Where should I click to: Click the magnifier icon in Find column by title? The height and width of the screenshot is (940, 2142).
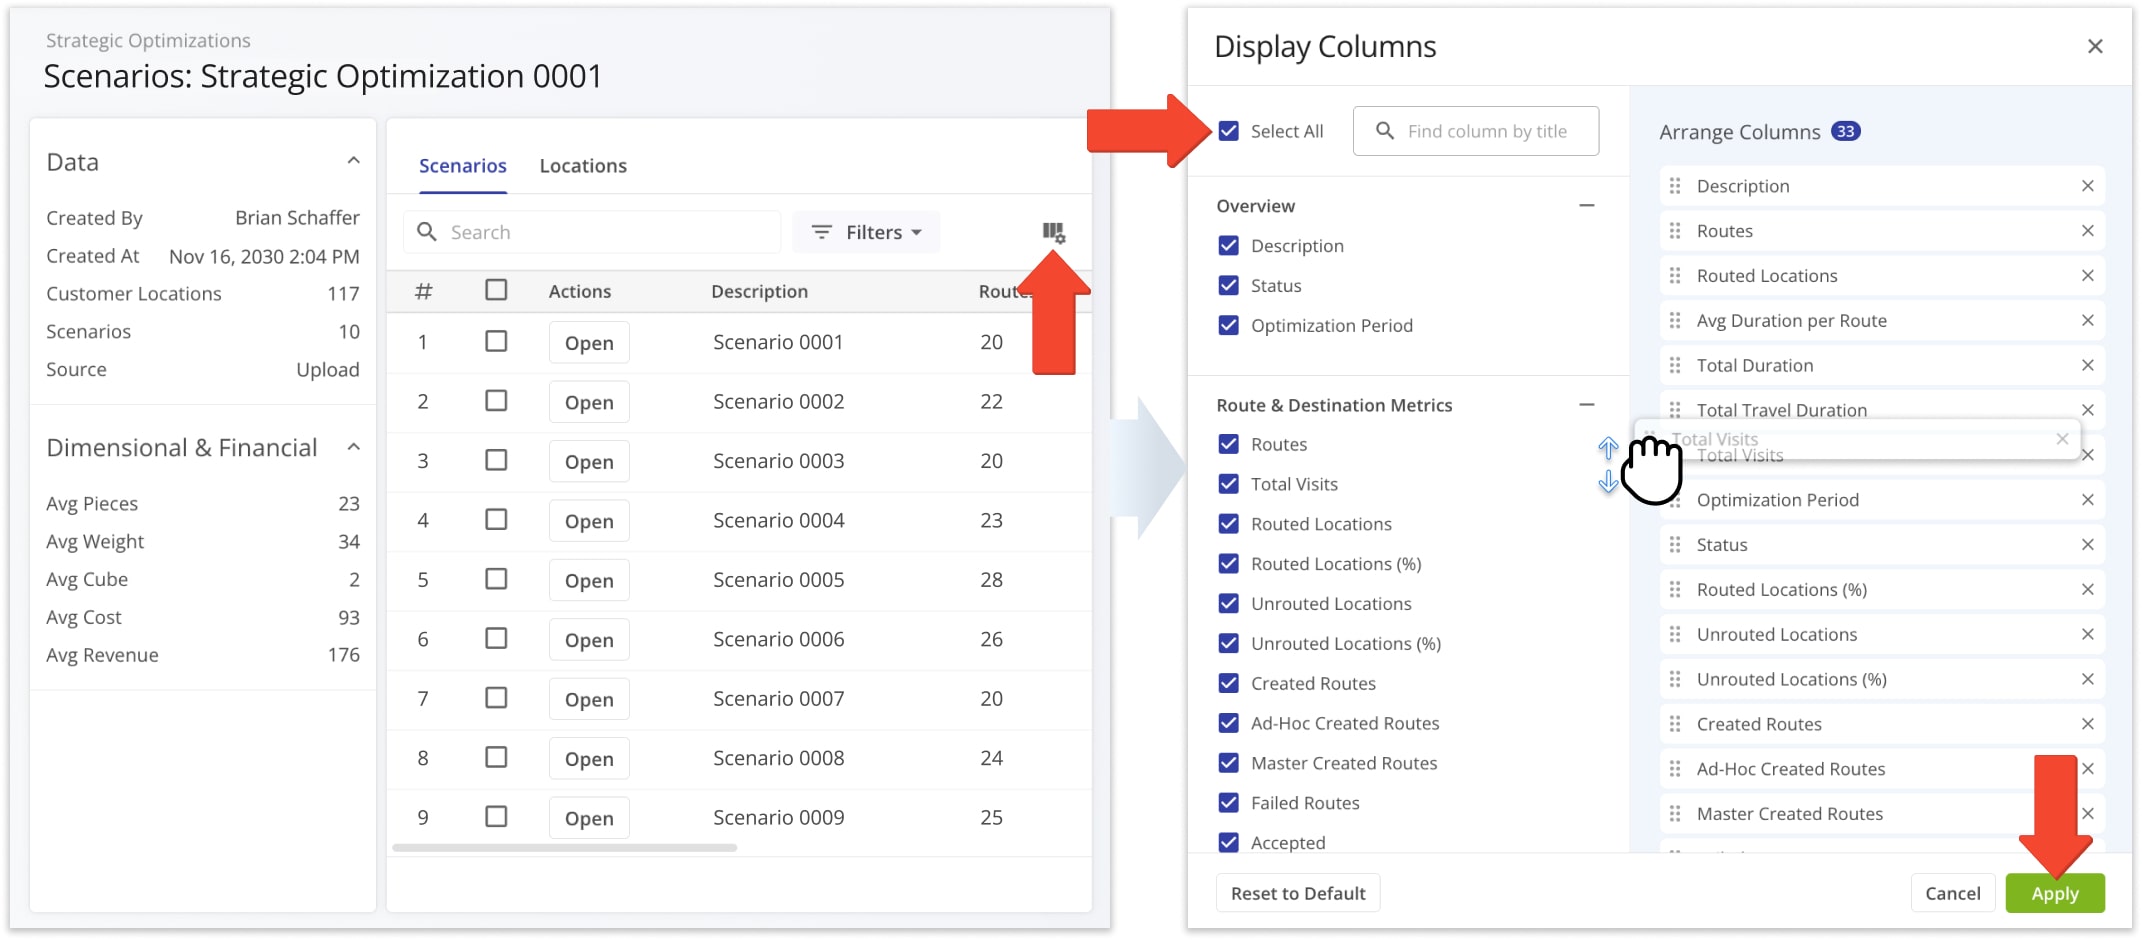(1385, 130)
